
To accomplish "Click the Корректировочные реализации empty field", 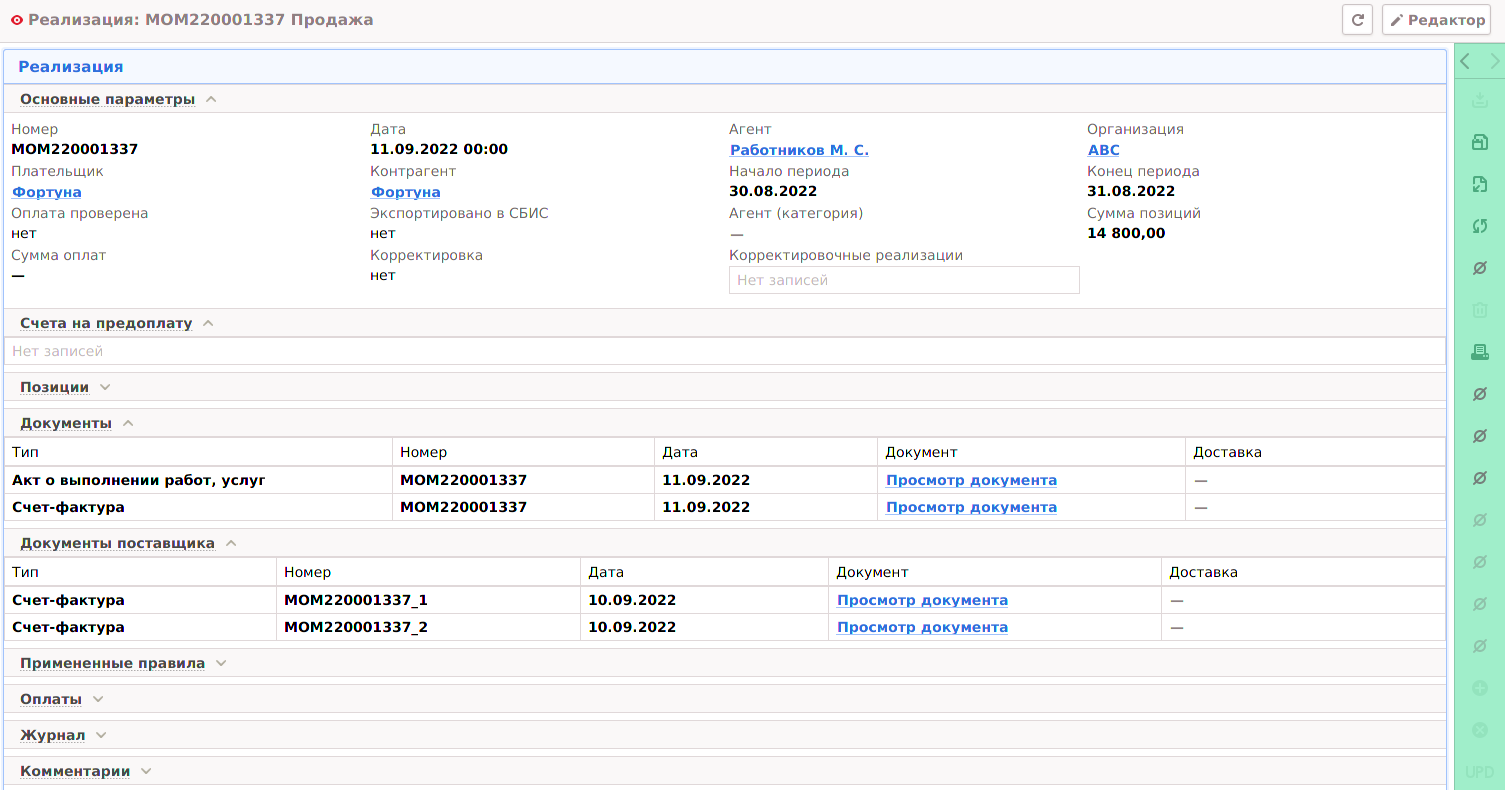I will point(904,280).
